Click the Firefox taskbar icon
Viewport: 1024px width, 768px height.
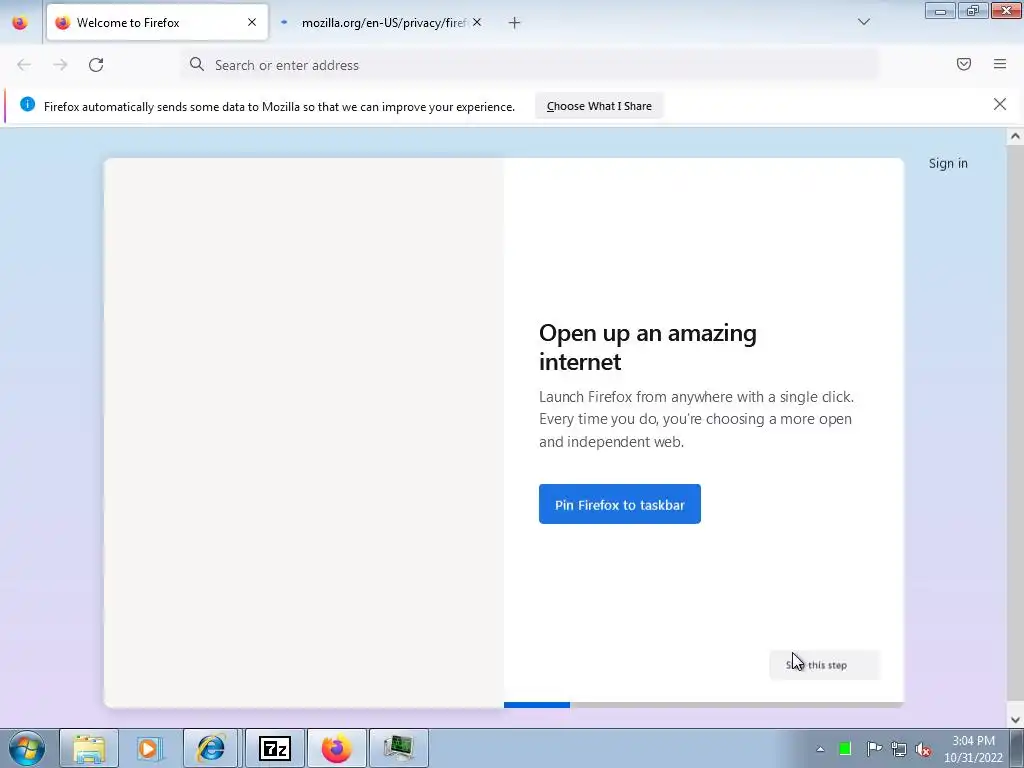[x=336, y=748]
